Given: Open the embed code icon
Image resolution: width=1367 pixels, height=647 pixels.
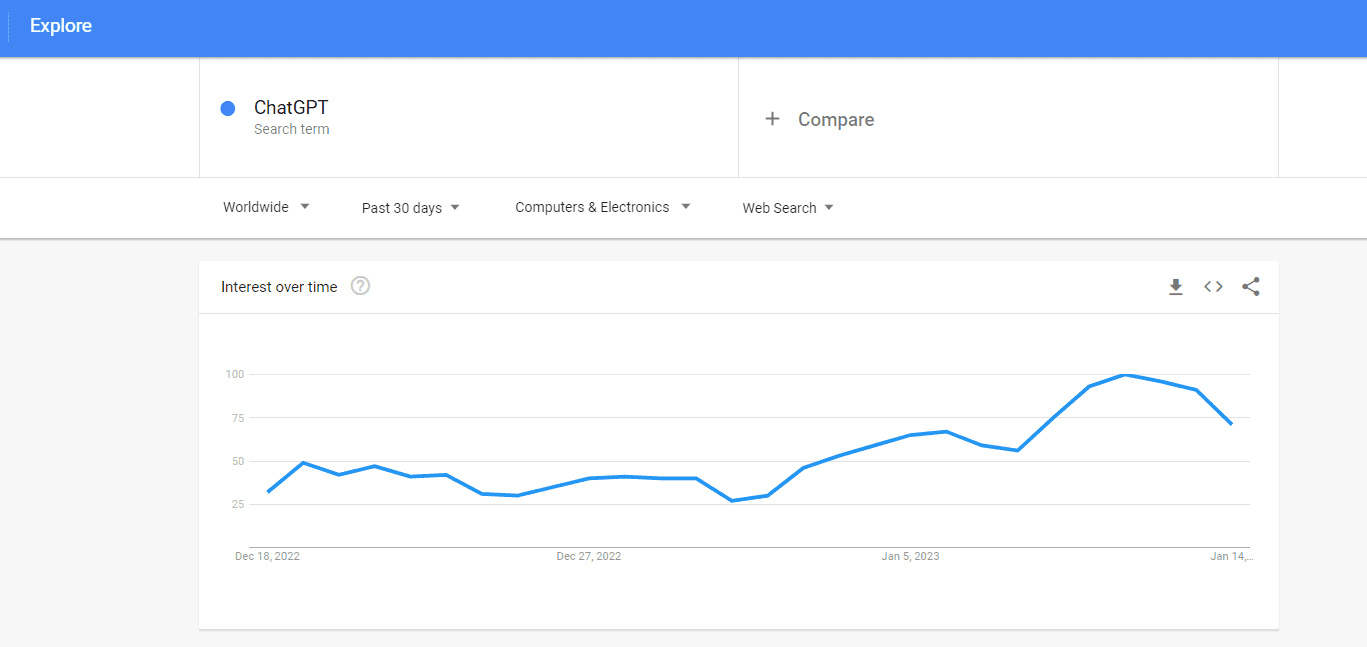Looking at the screenshot, I should 1213,287.
